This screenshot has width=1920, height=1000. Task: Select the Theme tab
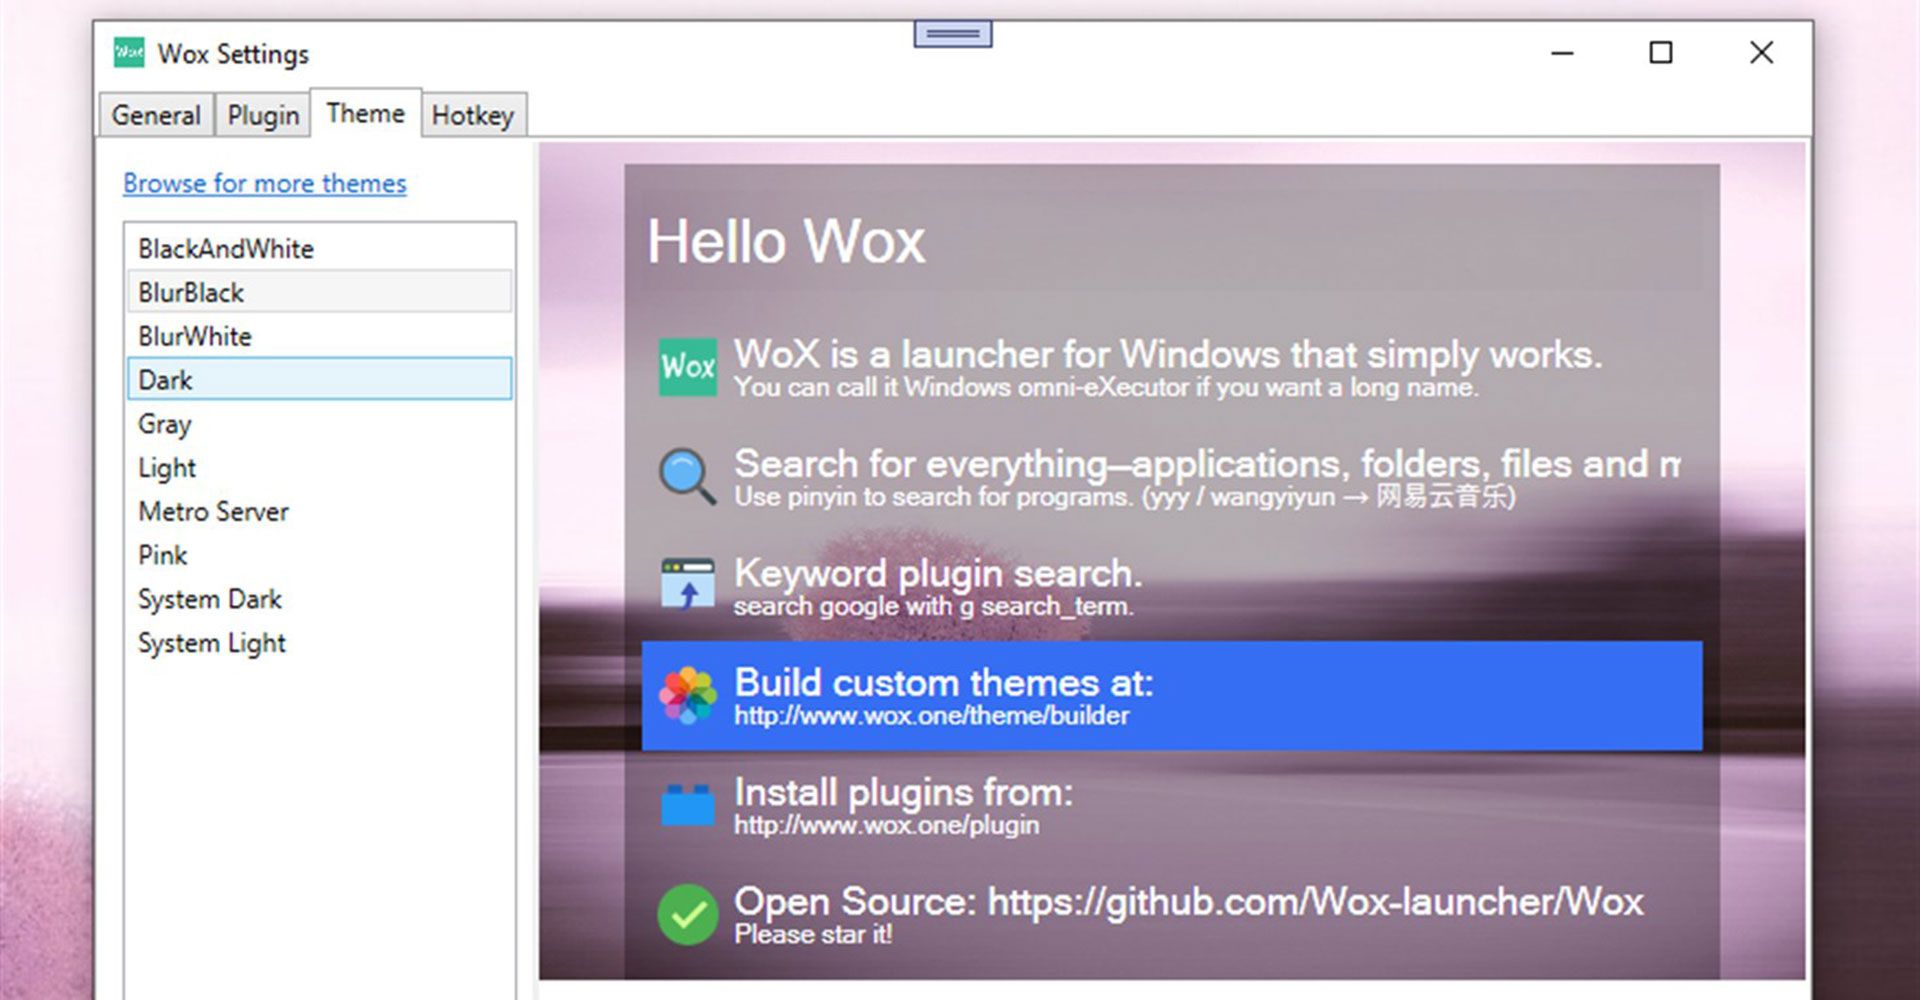pos(365,113)
